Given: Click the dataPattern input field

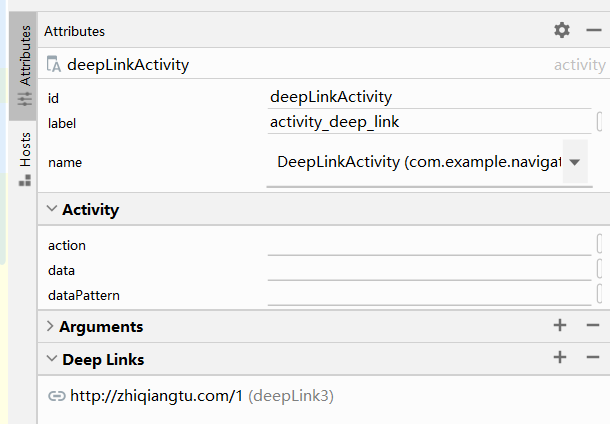Looking at the screenshot, I should click(430, 295).
